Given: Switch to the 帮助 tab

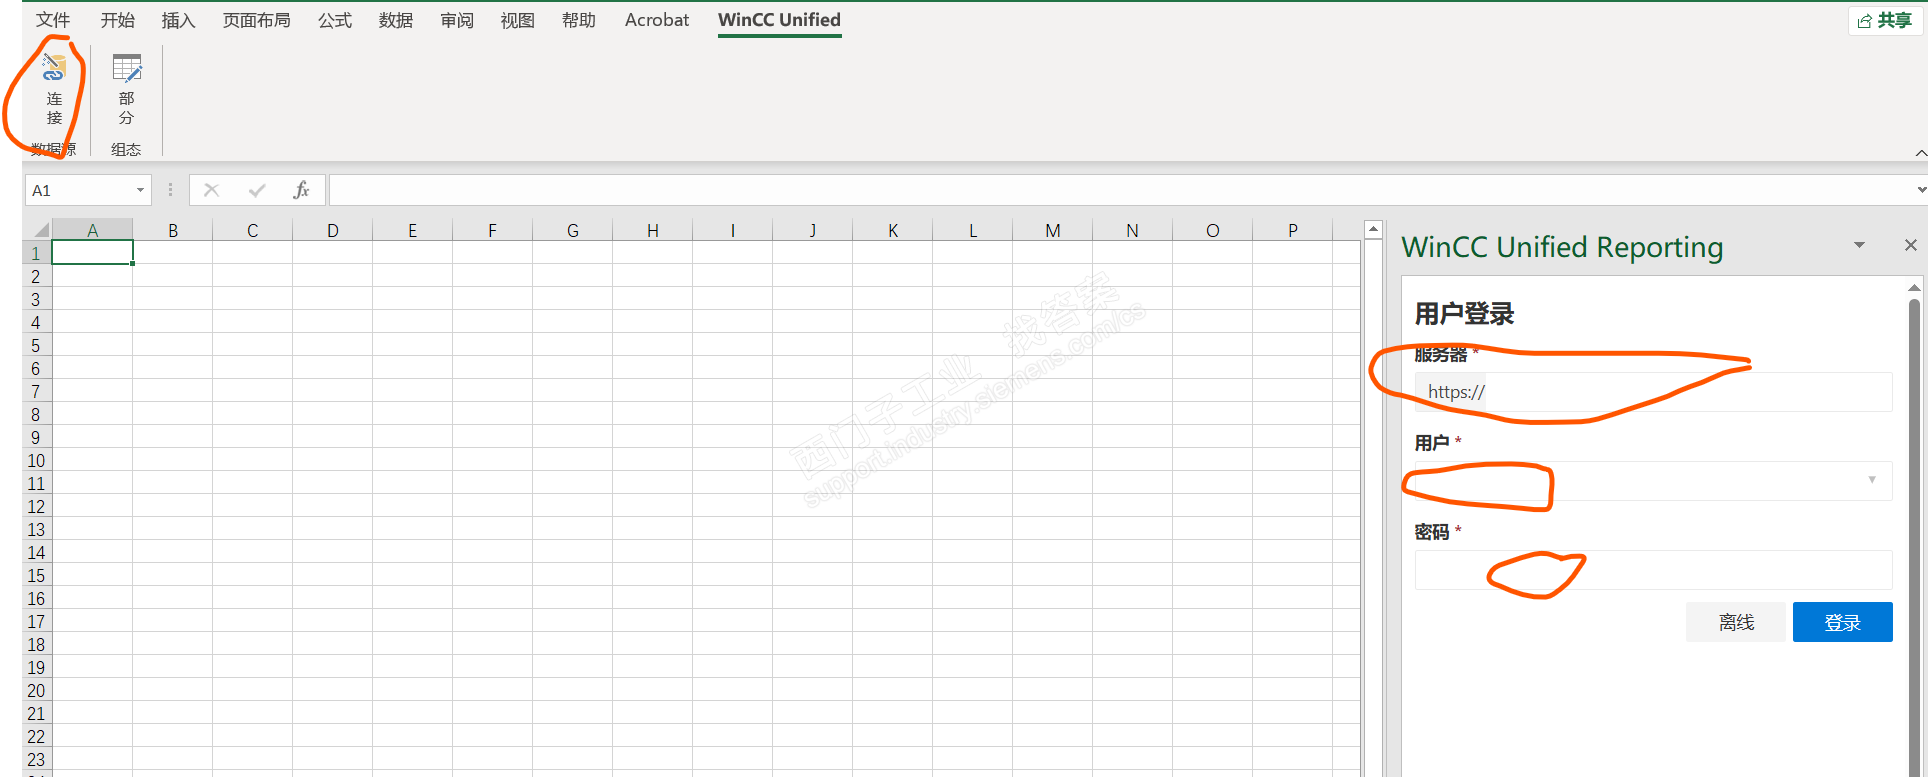Looking at the screenshot, I should pos(579,20).
